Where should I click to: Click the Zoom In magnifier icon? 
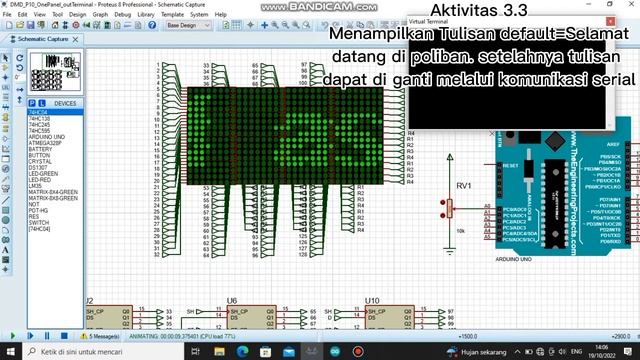pos(275,25)
